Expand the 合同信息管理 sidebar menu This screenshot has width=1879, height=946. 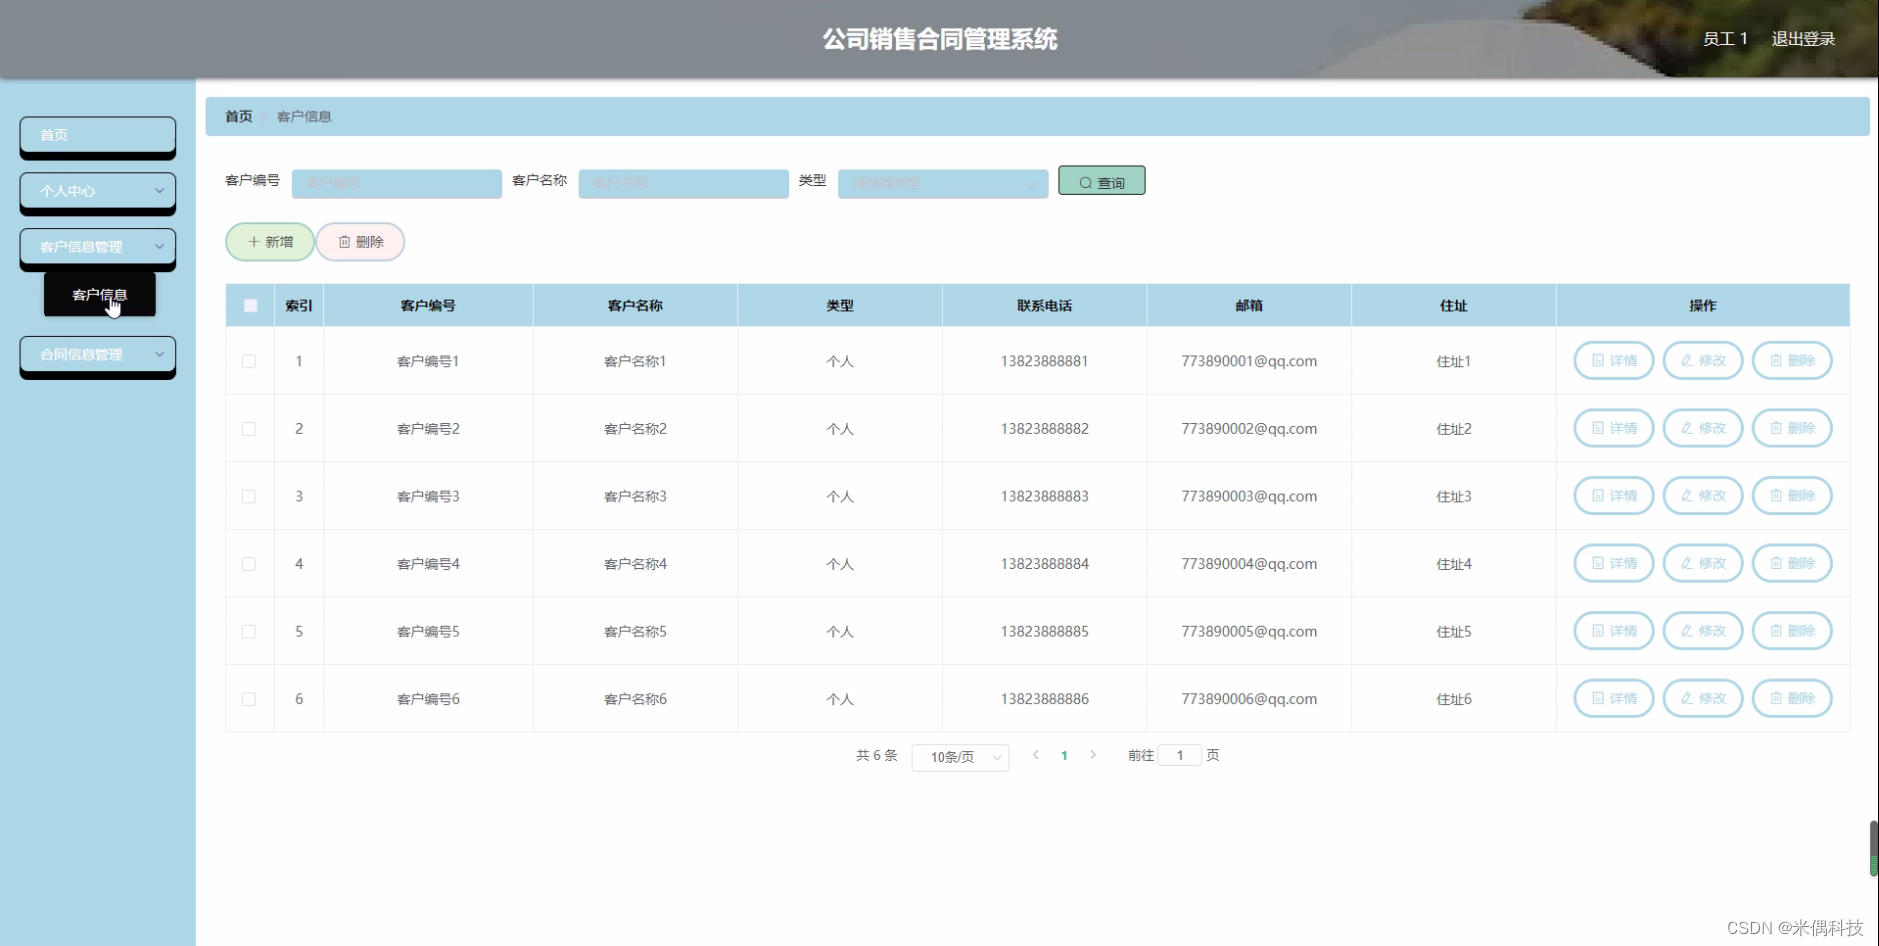tap(97, 355)
